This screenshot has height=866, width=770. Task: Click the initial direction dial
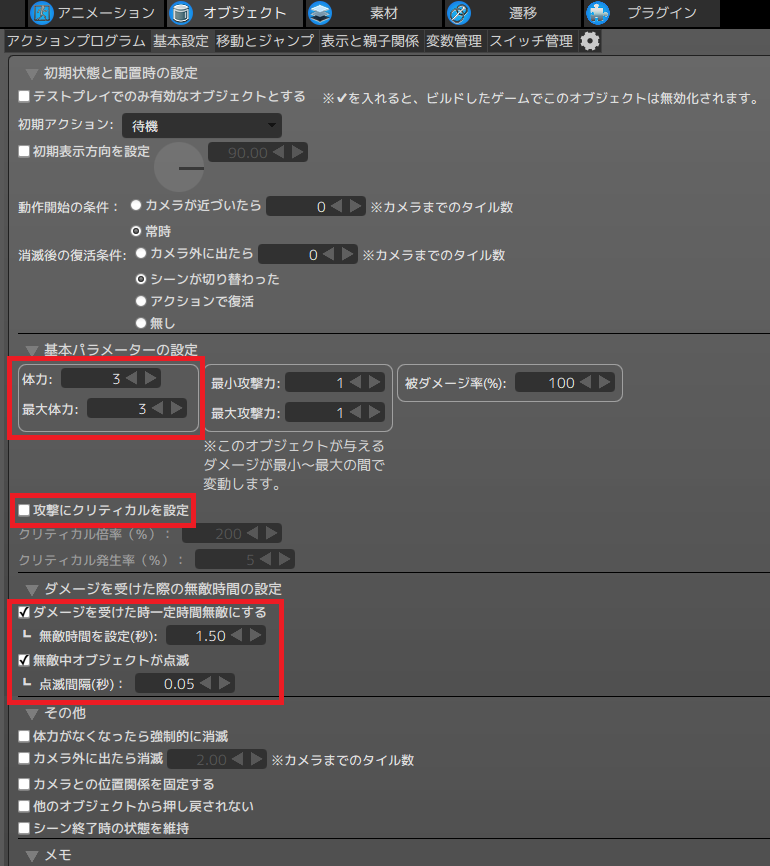(x=179, y=167)
